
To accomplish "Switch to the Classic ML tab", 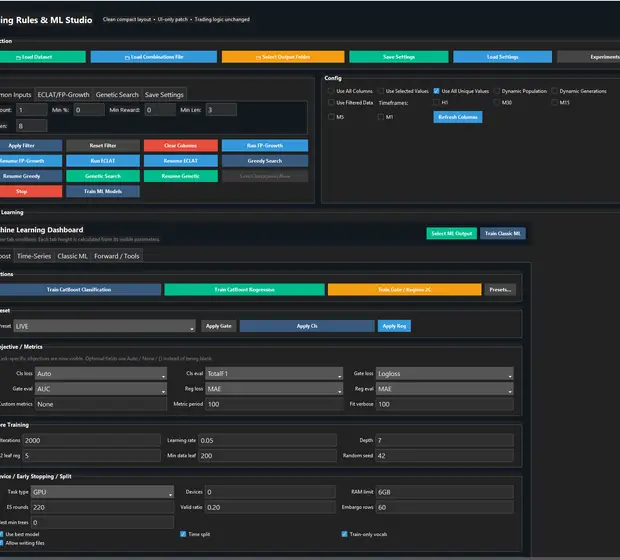I will (x=72, y=256).
